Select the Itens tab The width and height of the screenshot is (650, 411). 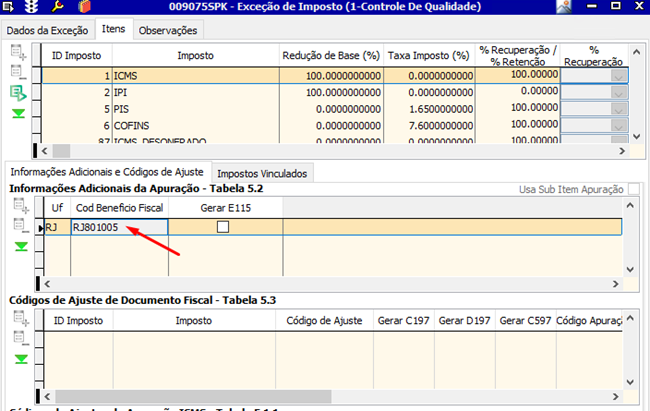coord(114,29)
